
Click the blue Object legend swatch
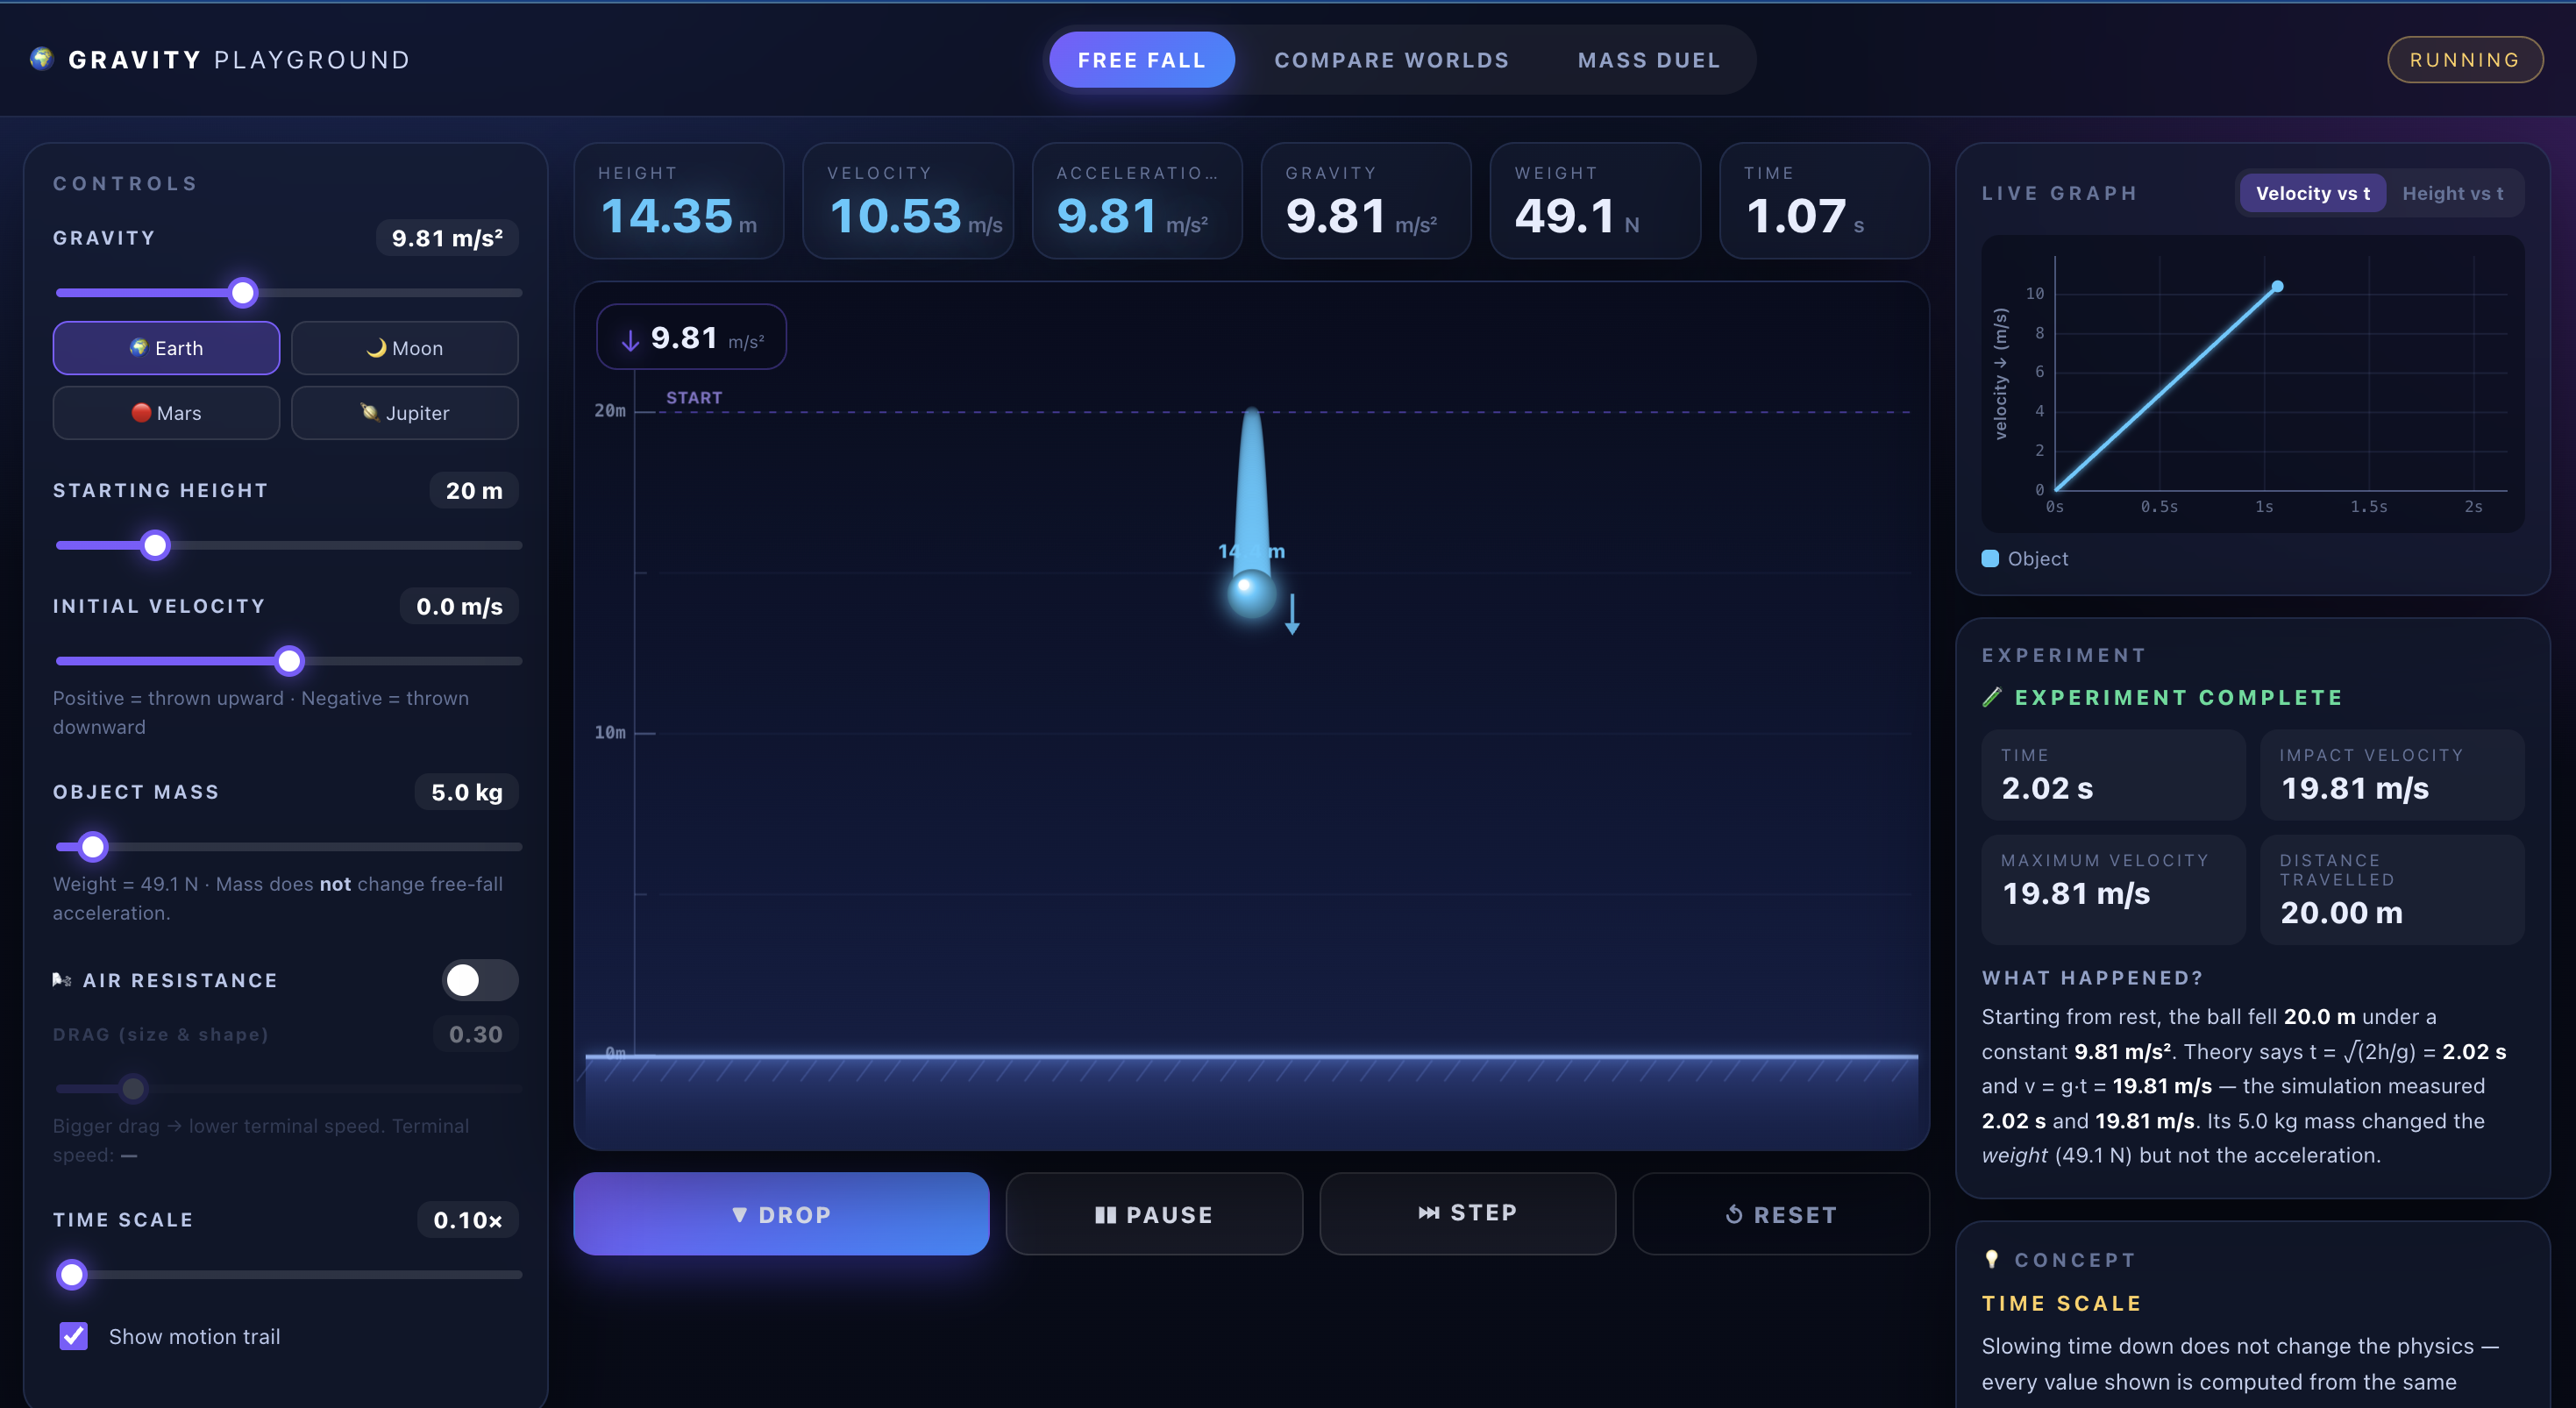coord(1990,559)
